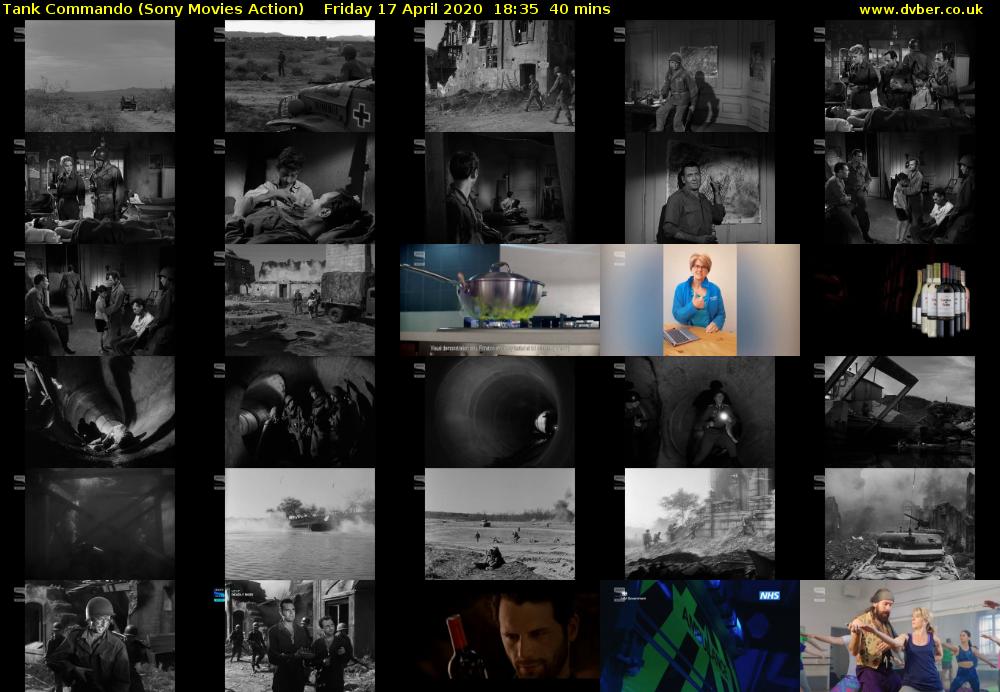The height and width of the screenshot is (692, 1000).
Task: Select the empty circular tunnel thumbnail
Action: point(499,412)
